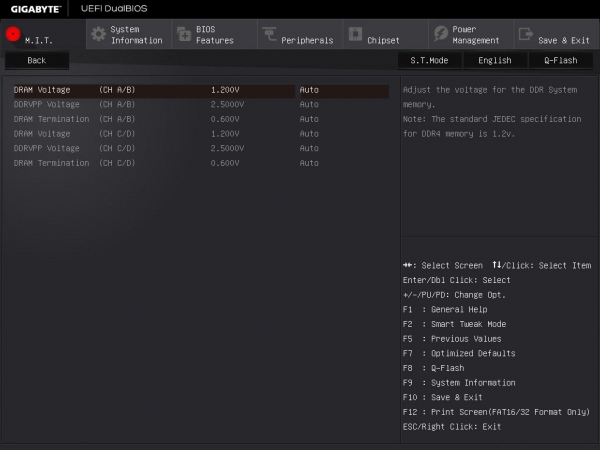The width and height of the screenshot is (600, 450).
Task: Change language via English button
Action: 495,60
